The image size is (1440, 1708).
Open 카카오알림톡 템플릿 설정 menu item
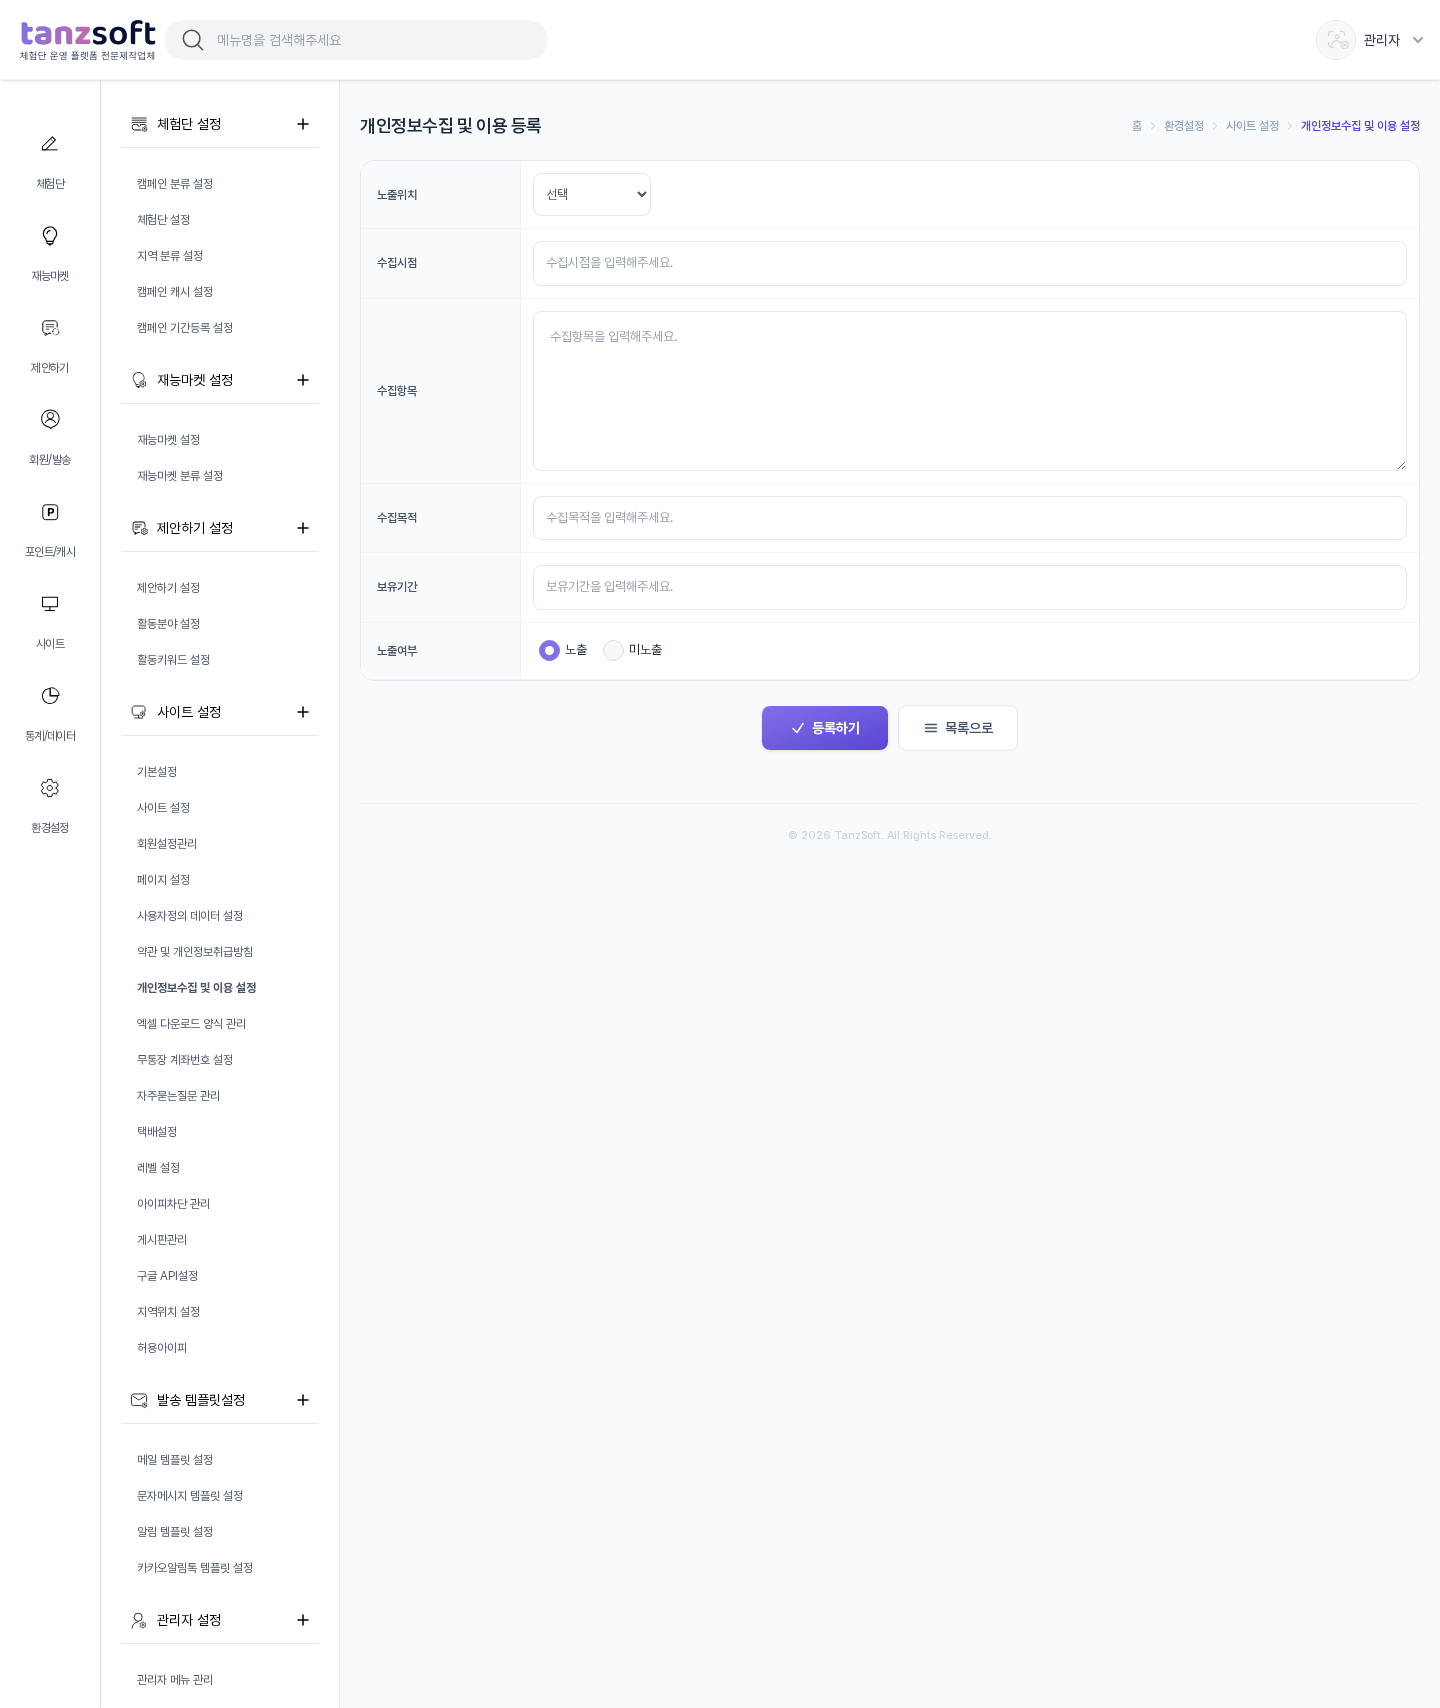click(195, 1568)
